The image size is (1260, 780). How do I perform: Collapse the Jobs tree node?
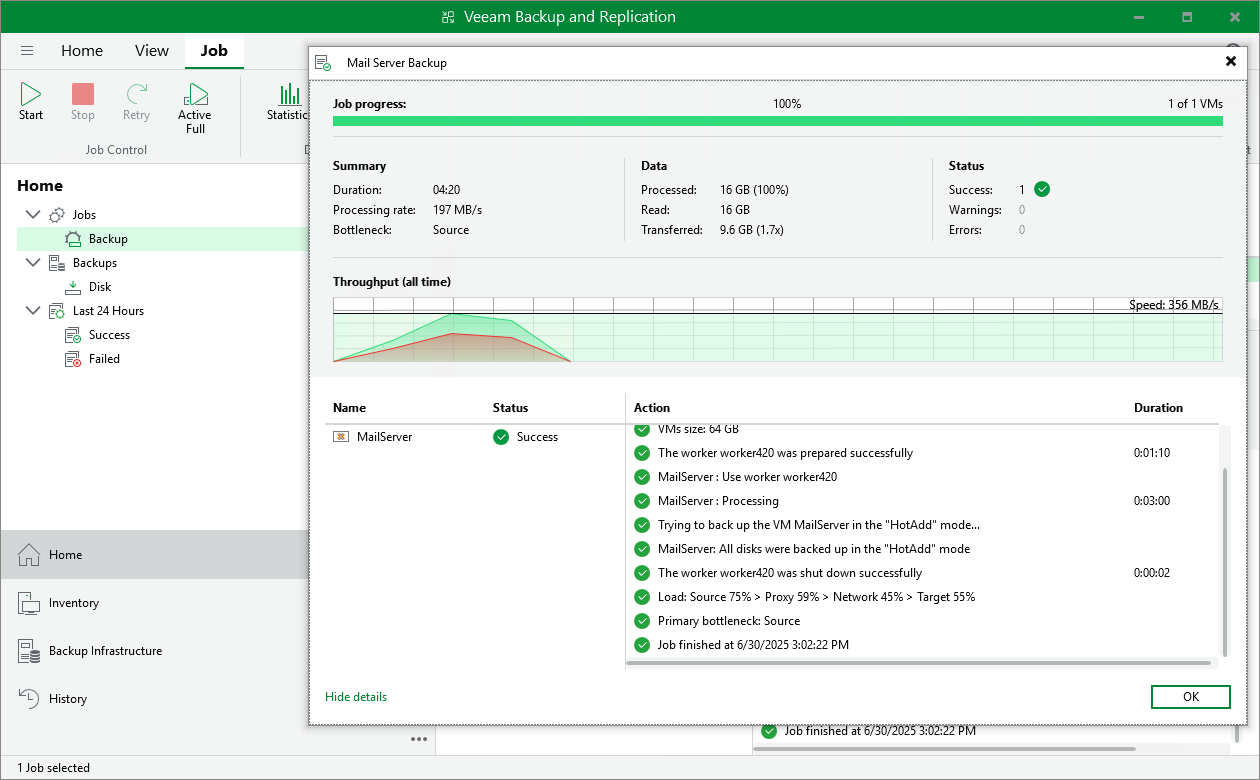pyautogui.click(x=33, y=215)
